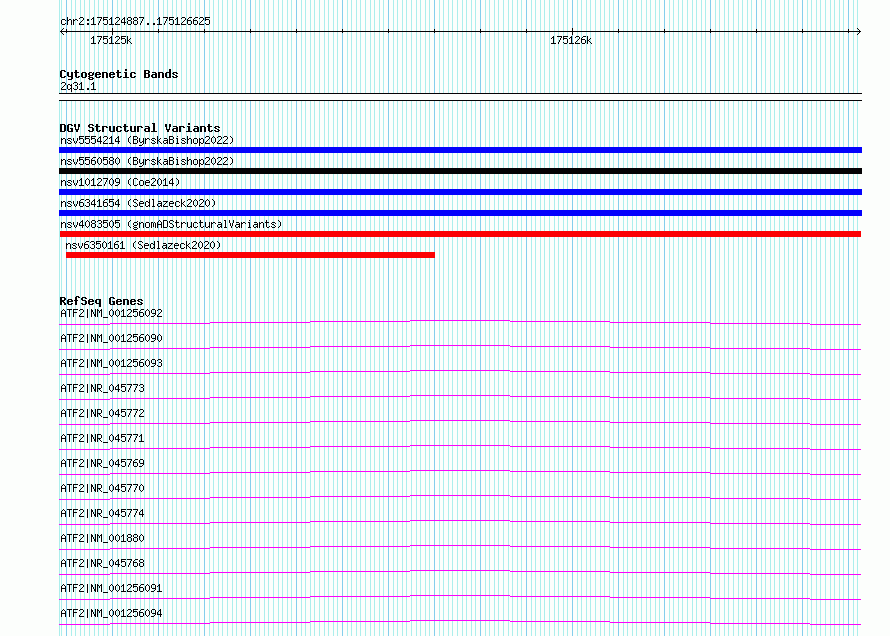Click the nsv5560580 (ByrskaBishop2022) variant label
The height and width of the screenshot is (636, 890).
pos(147,161)
